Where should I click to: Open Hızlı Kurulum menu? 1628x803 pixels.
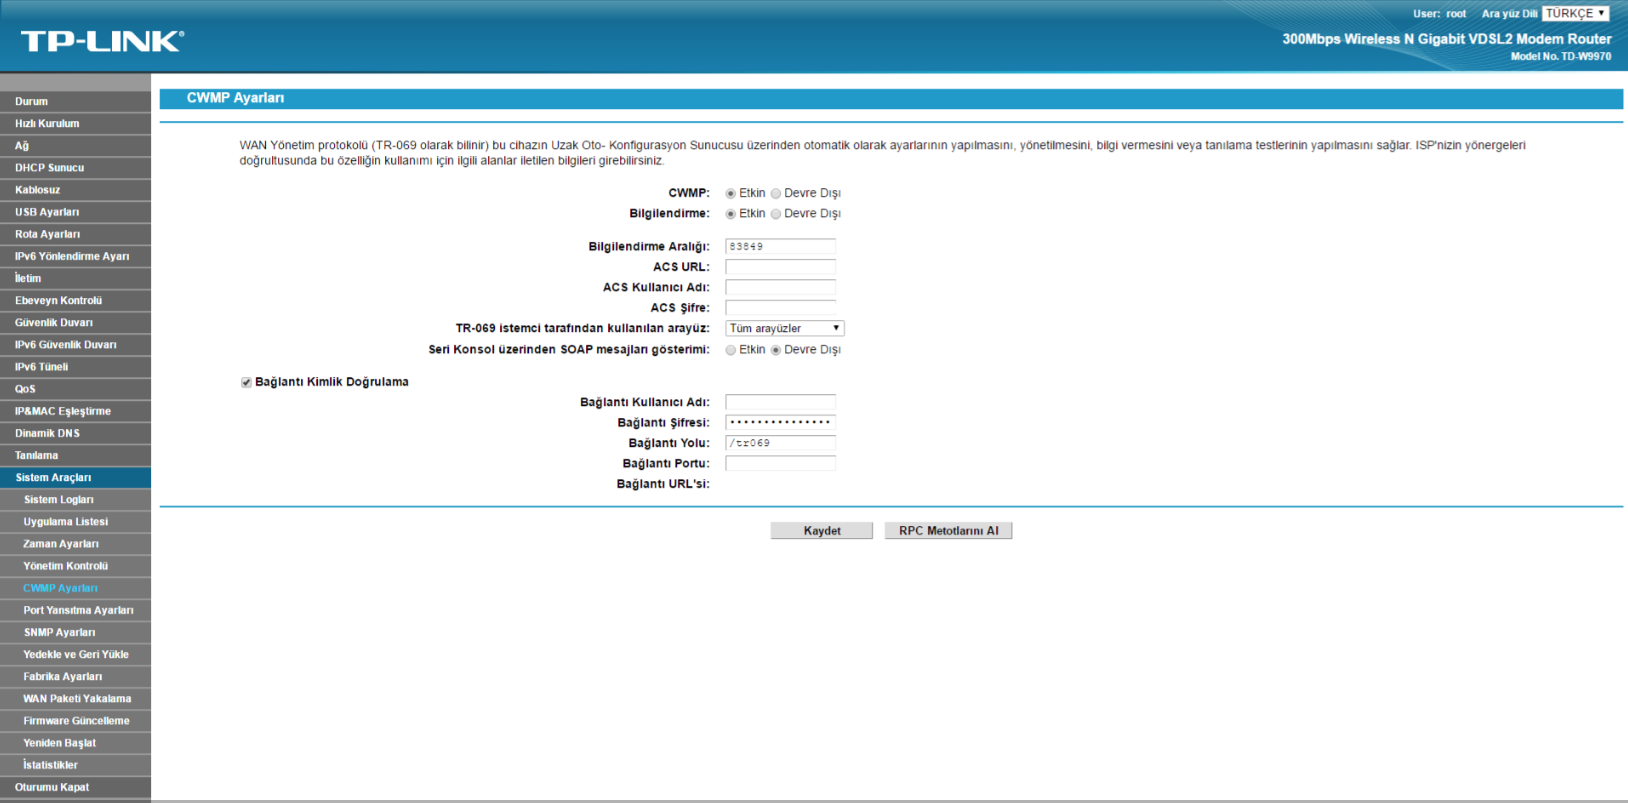(x=75, y=123)
